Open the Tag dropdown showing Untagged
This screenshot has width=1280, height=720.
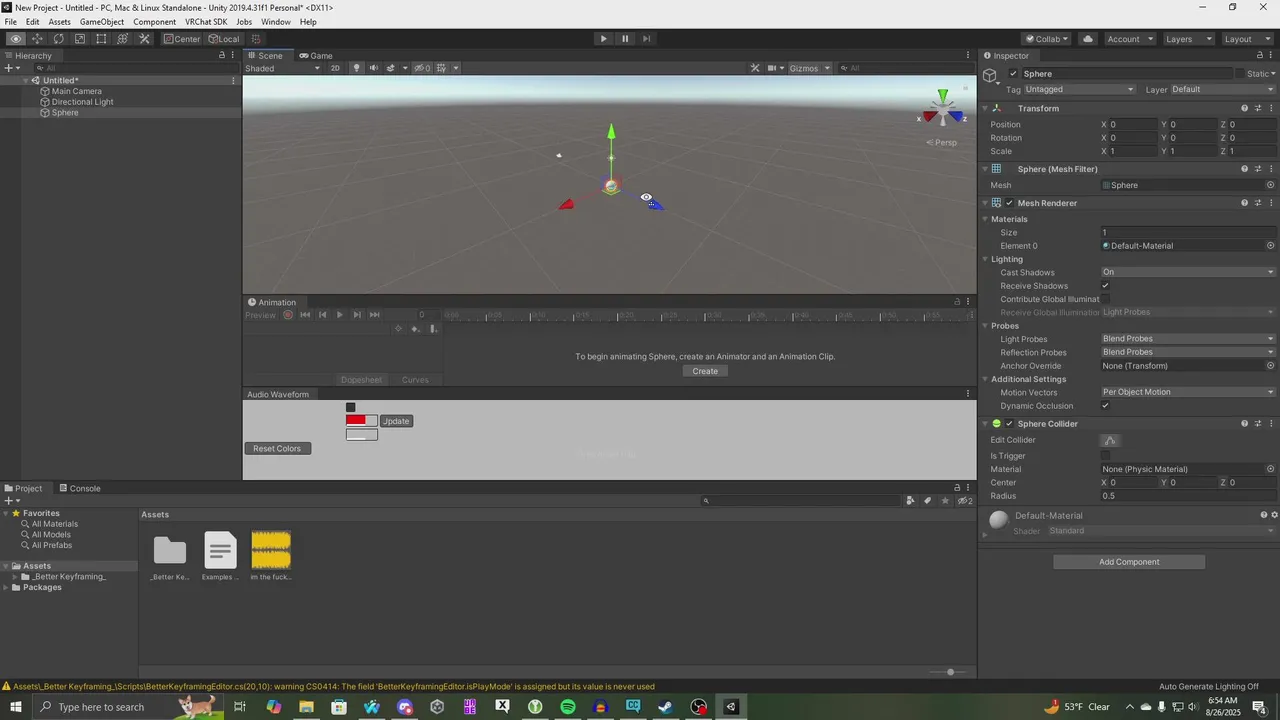coord(1080,89)
